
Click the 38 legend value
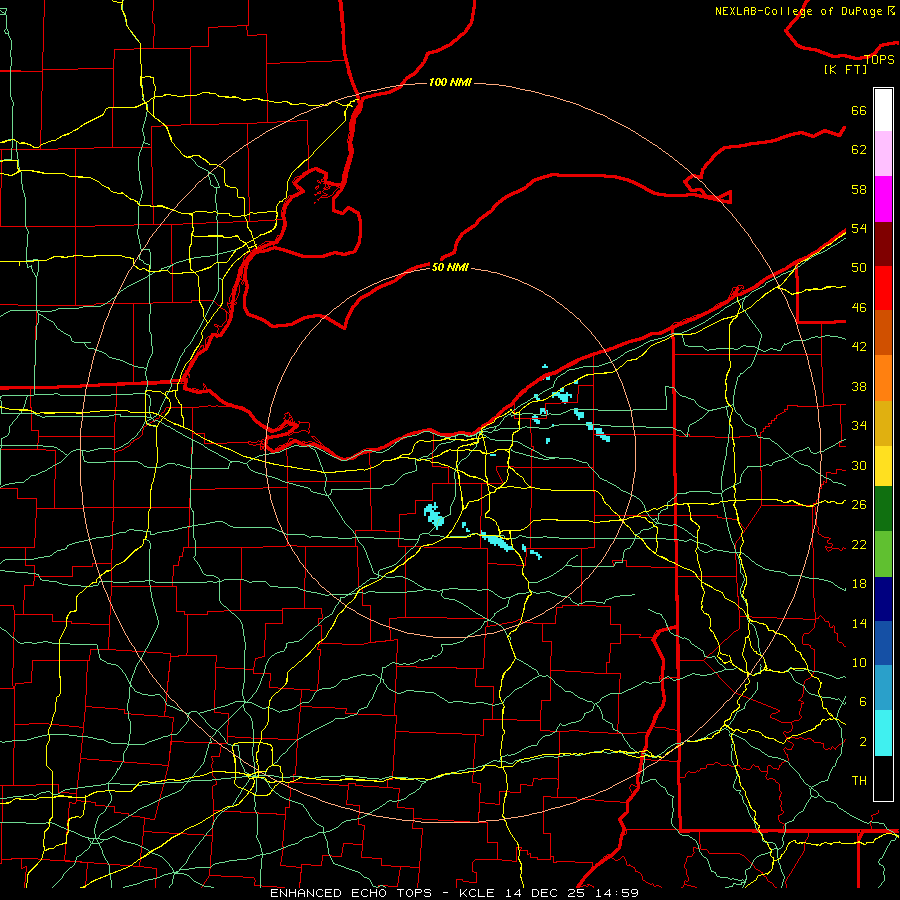[x=859, y=386]
